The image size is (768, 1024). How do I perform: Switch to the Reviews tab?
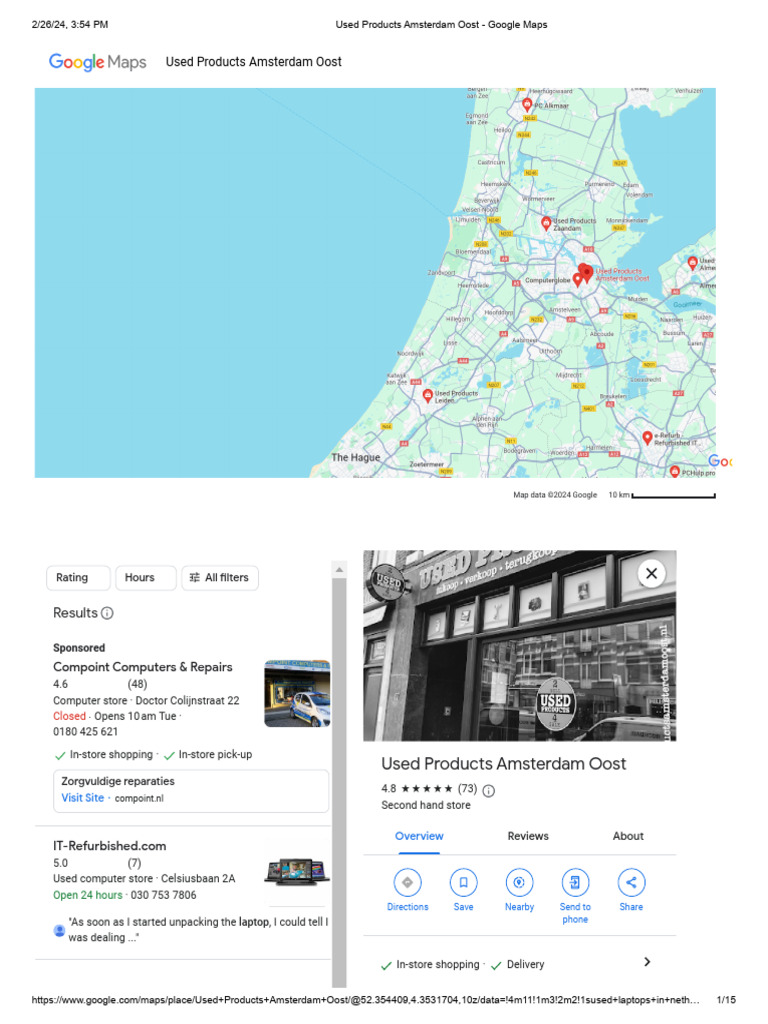tap(528, 836)
